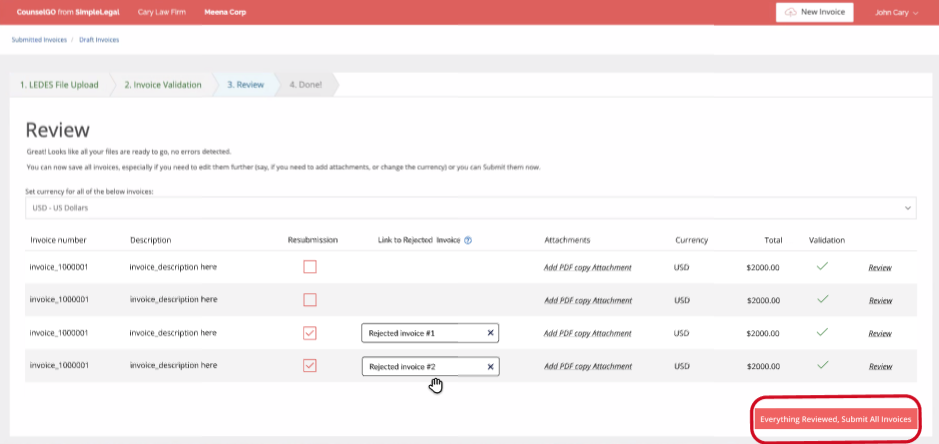Go to the 1. LEDES File Upload step
939x444 pixels.
(x=60, y=85)
